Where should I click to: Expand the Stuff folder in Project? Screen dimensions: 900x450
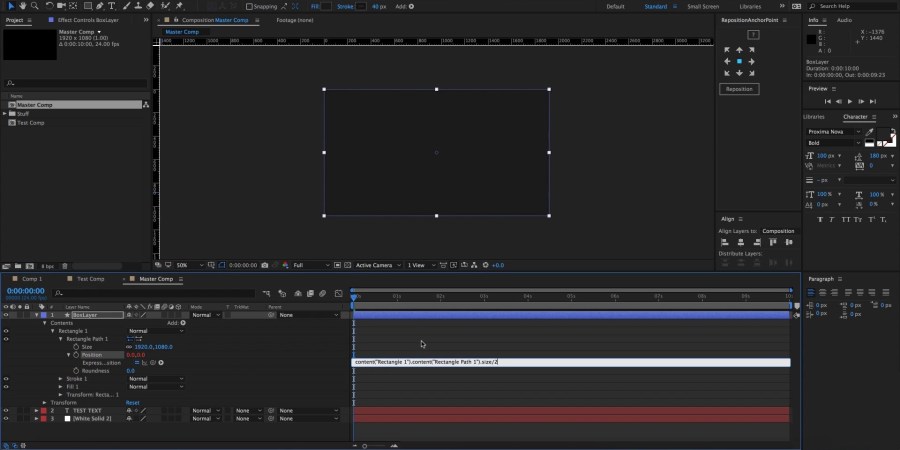point(5,114)
